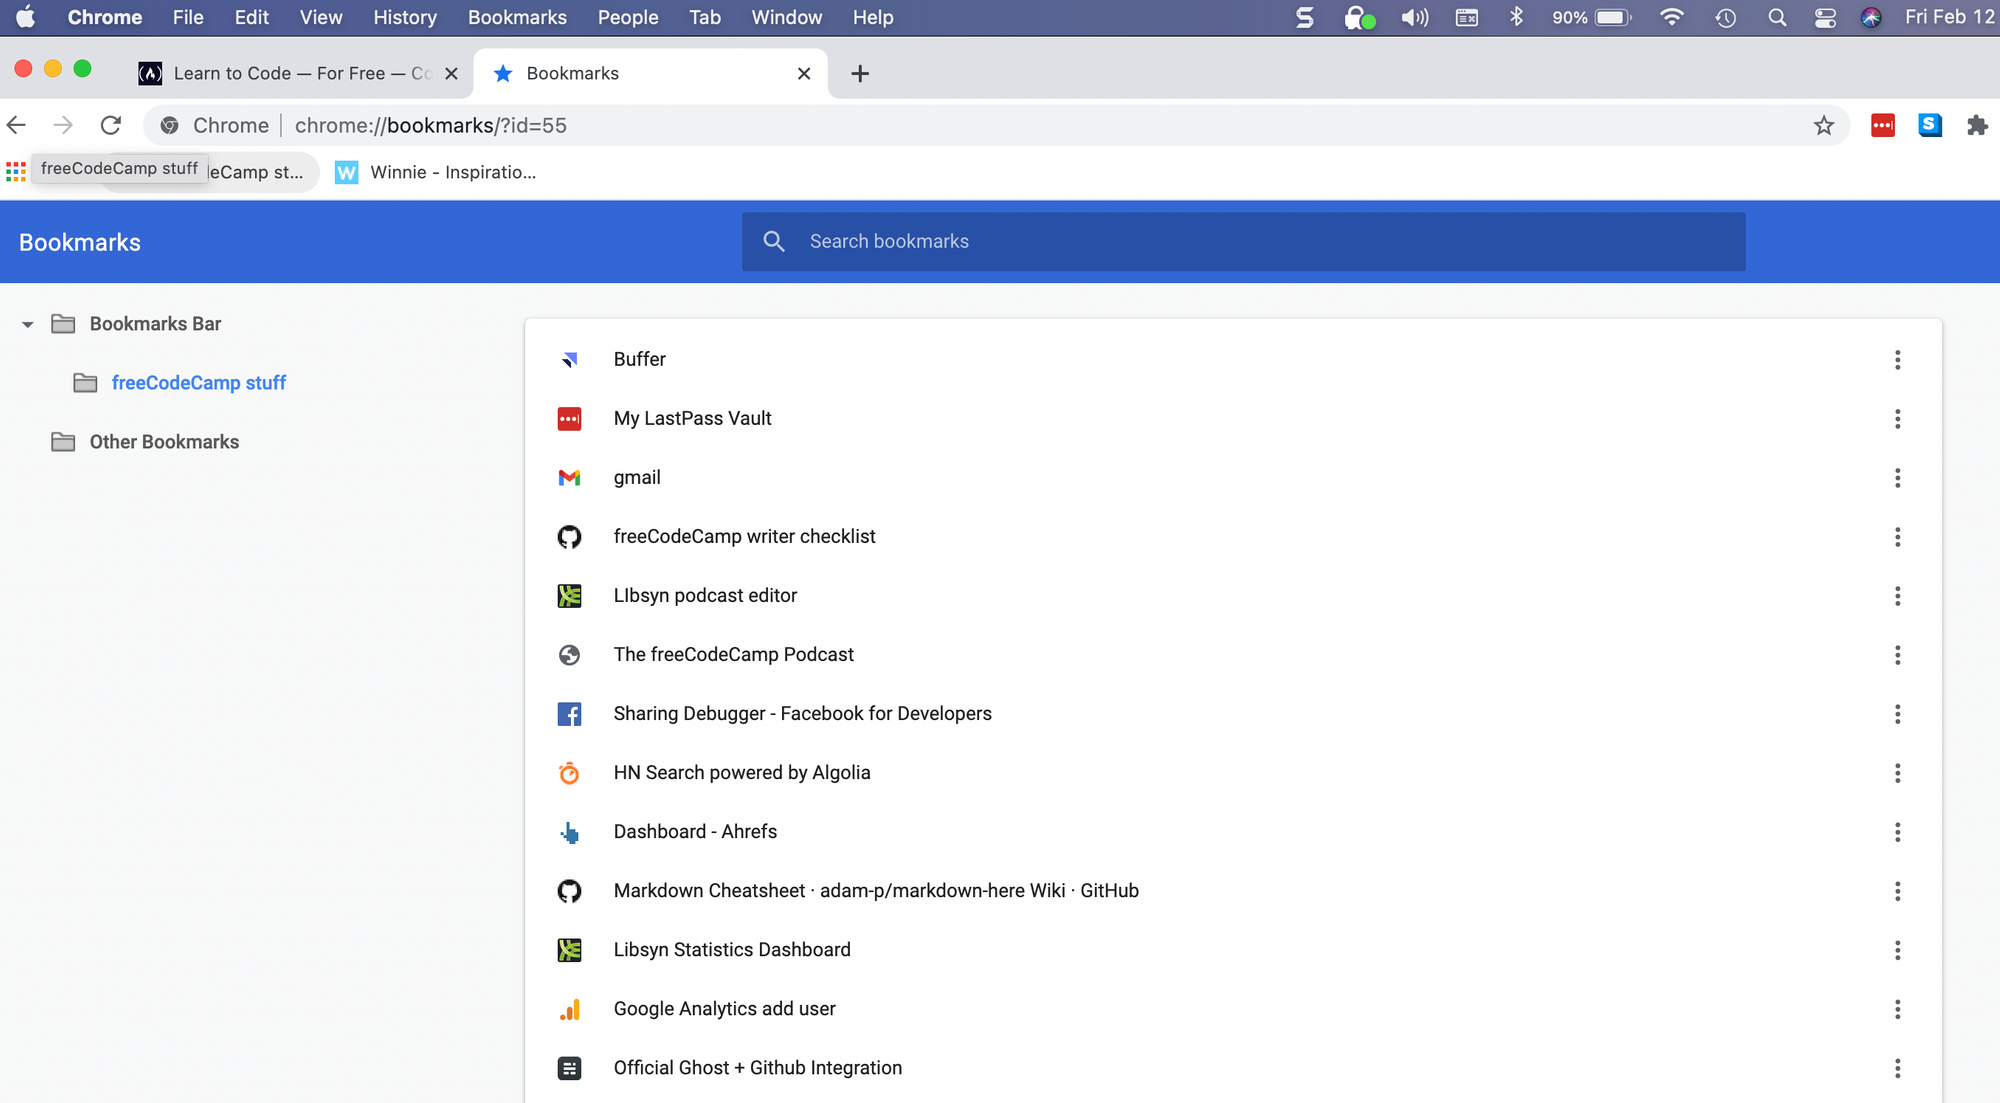
Task: Open the Apps grid shortcut in bookmarks bar
Action: coord(16,172)
